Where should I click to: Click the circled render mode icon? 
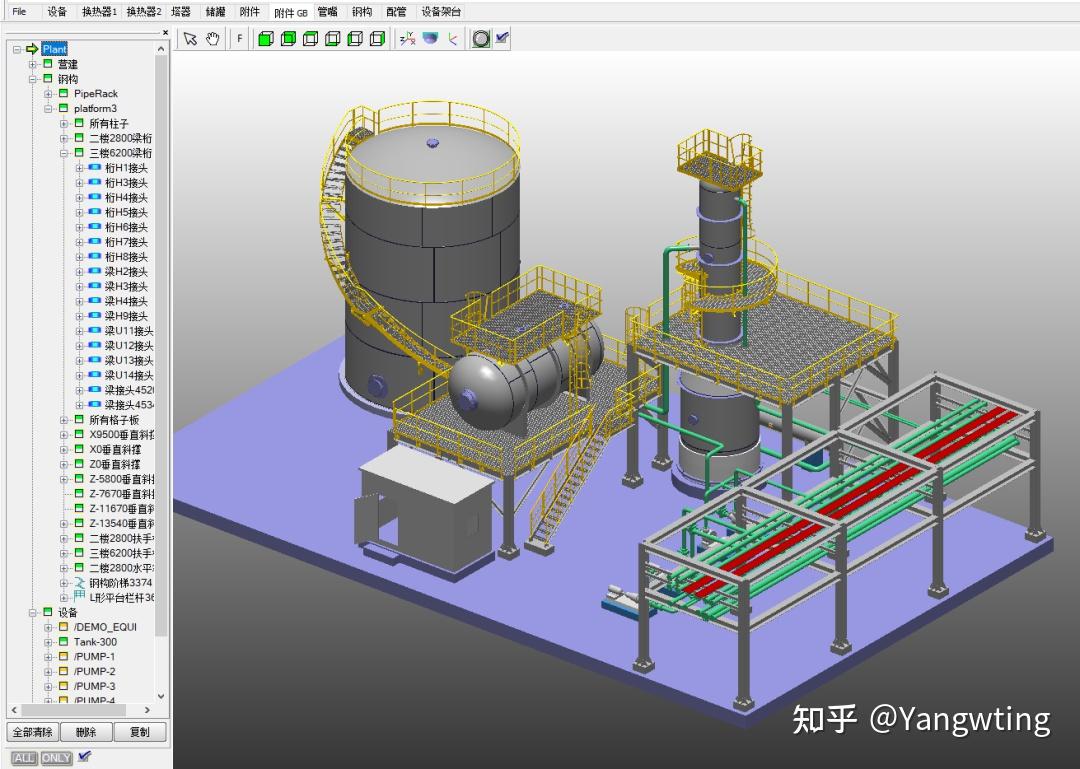tap(480, 38)
